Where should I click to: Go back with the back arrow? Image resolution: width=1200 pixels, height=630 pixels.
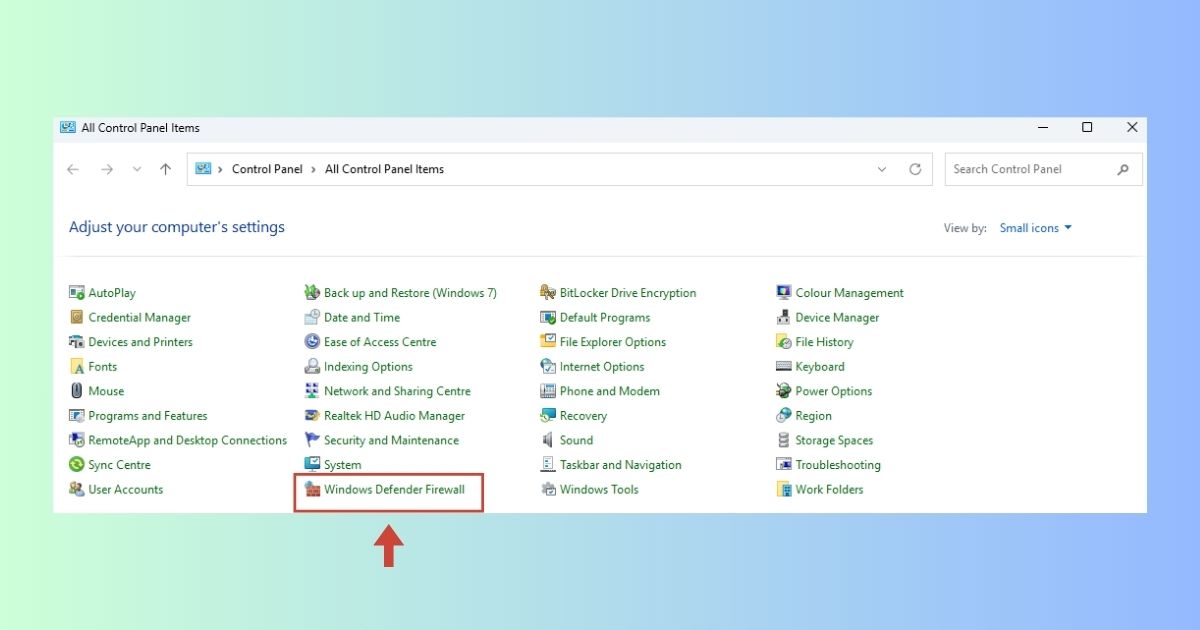(x=73, y=169)
